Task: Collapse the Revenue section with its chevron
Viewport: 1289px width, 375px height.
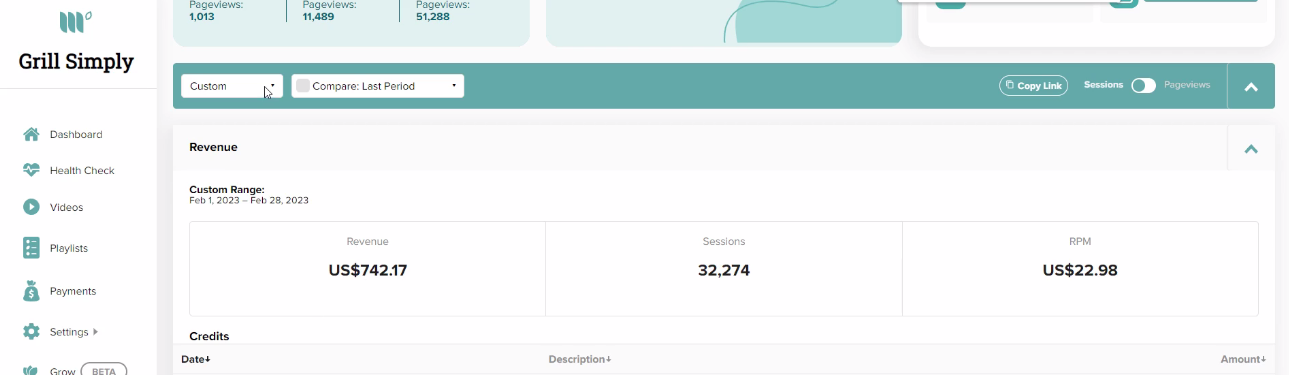Action: point(1251,149)
